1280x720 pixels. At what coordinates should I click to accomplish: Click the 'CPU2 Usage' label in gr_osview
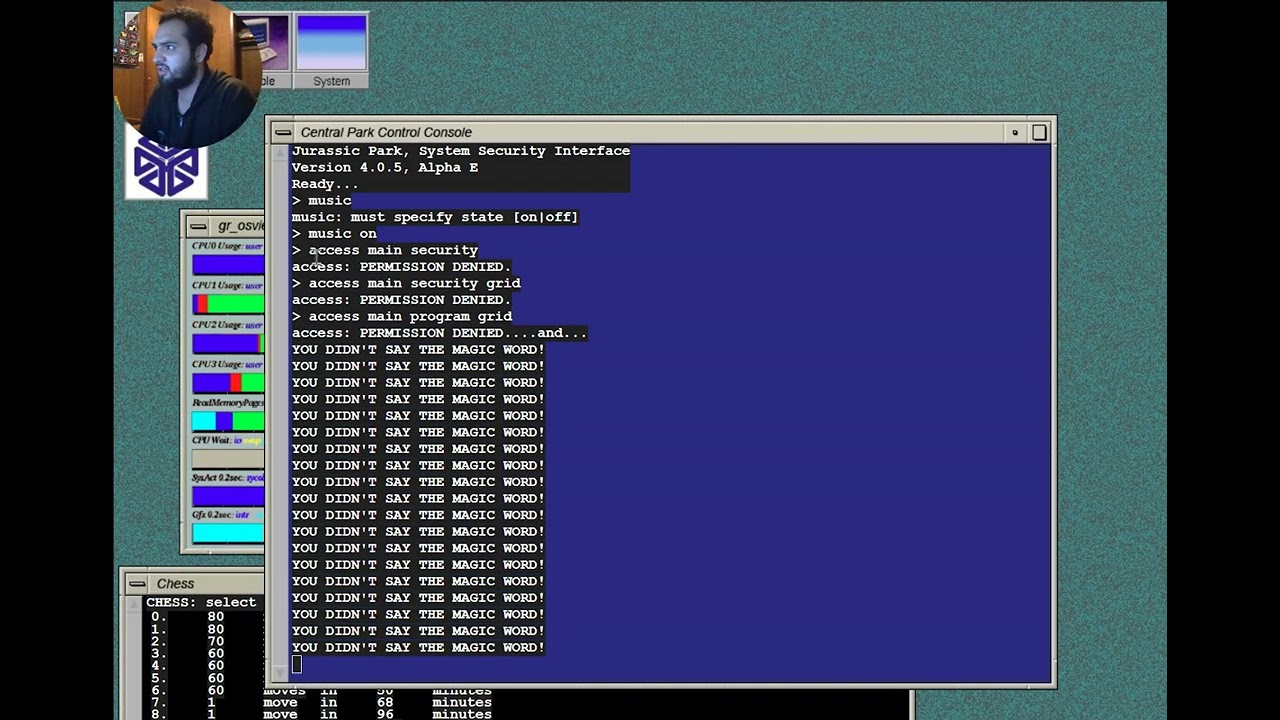(x=217, y=325)
